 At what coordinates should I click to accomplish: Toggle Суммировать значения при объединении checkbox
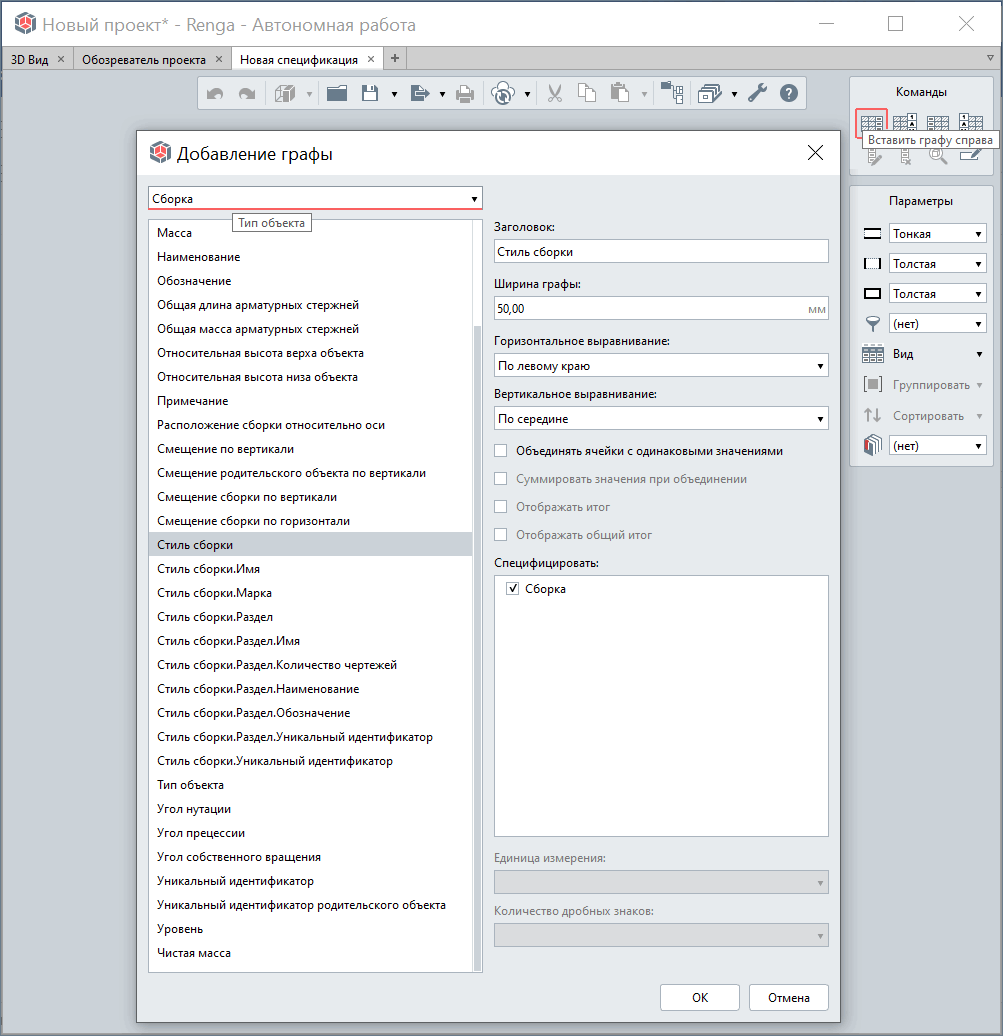501,478
